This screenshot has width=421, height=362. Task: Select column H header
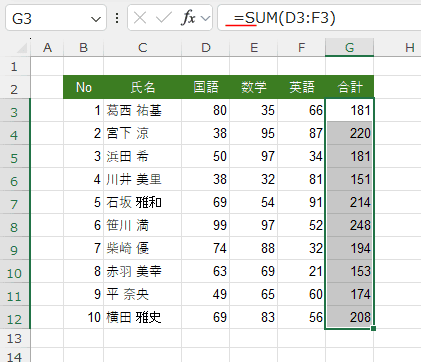pos(410,48)
